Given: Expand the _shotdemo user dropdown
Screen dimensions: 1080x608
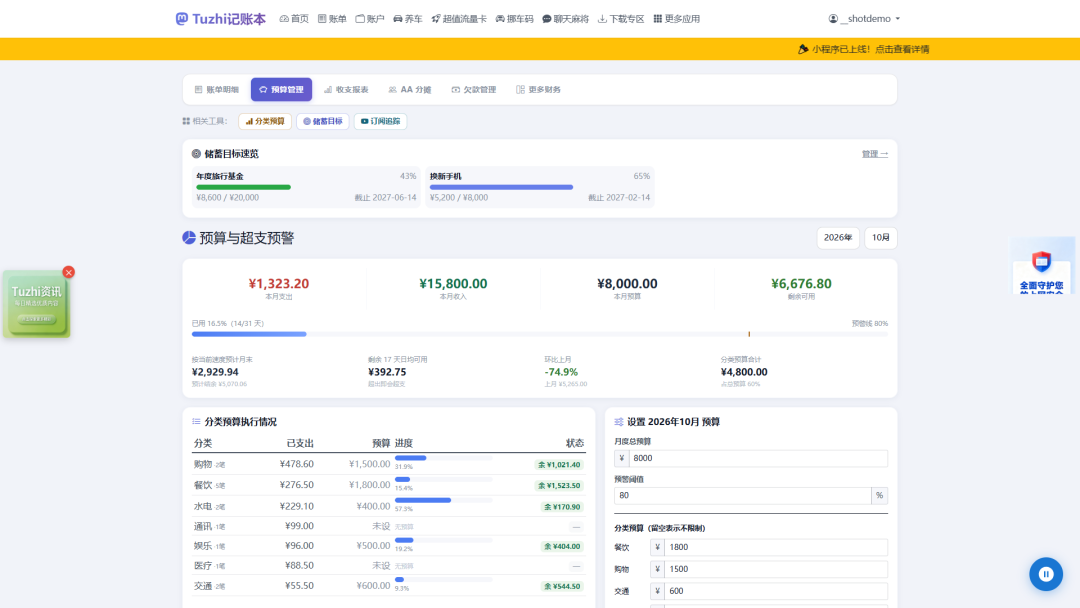Looking at the screenshot, I should click(864, 19).
